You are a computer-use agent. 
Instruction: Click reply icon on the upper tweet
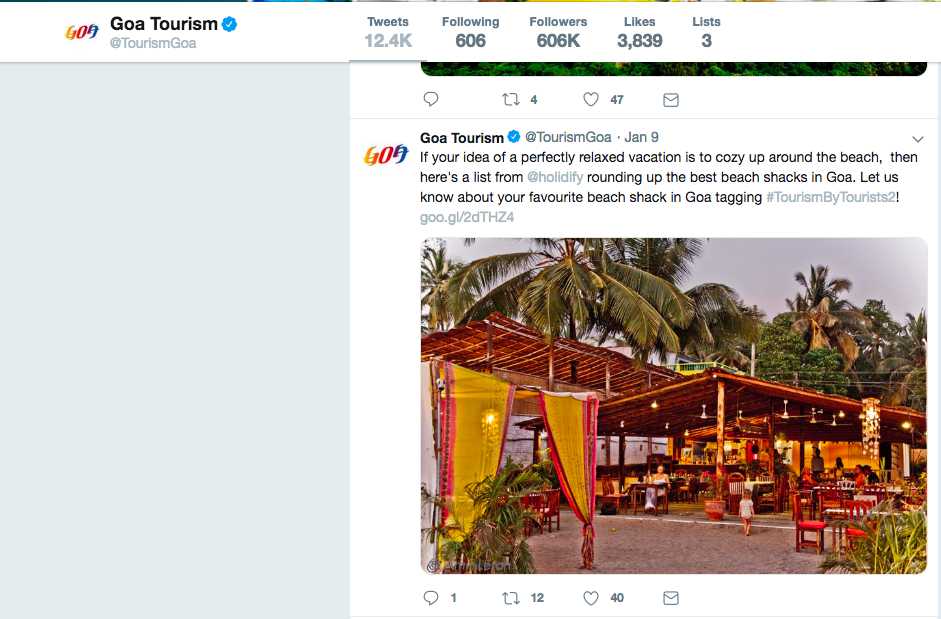(431, 99)
